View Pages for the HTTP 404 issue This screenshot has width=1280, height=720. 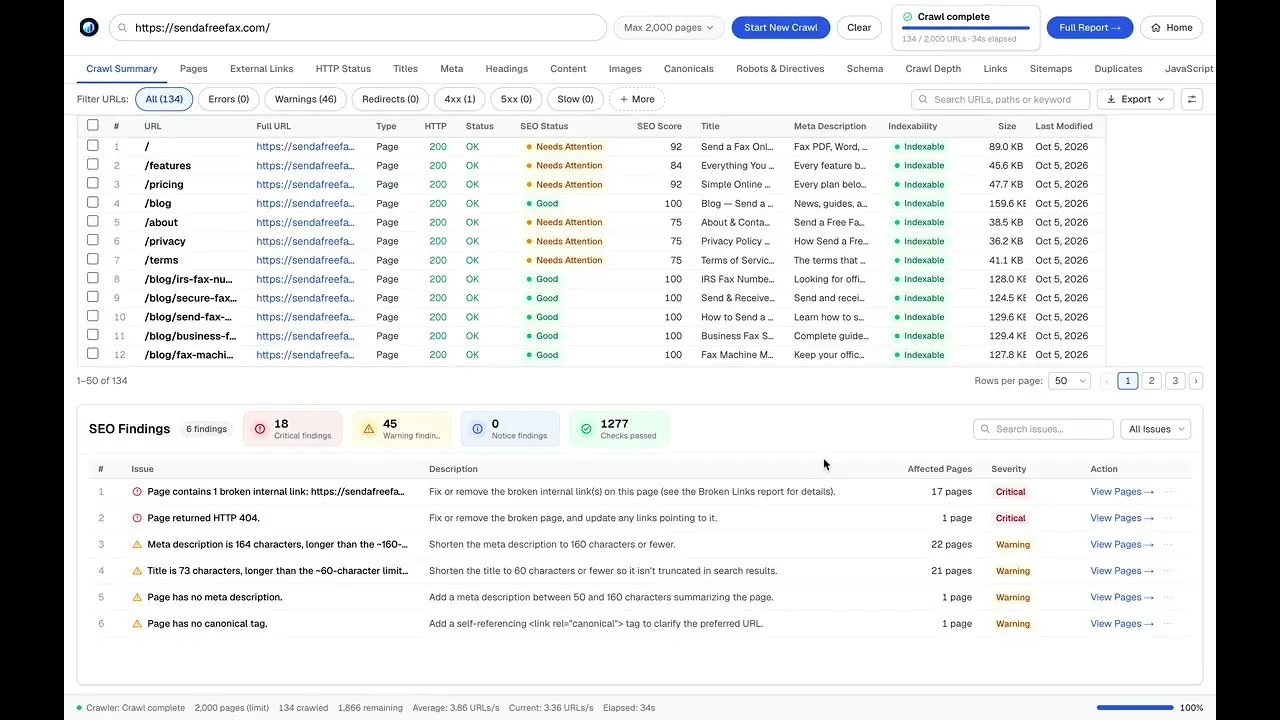(1122, 518)
